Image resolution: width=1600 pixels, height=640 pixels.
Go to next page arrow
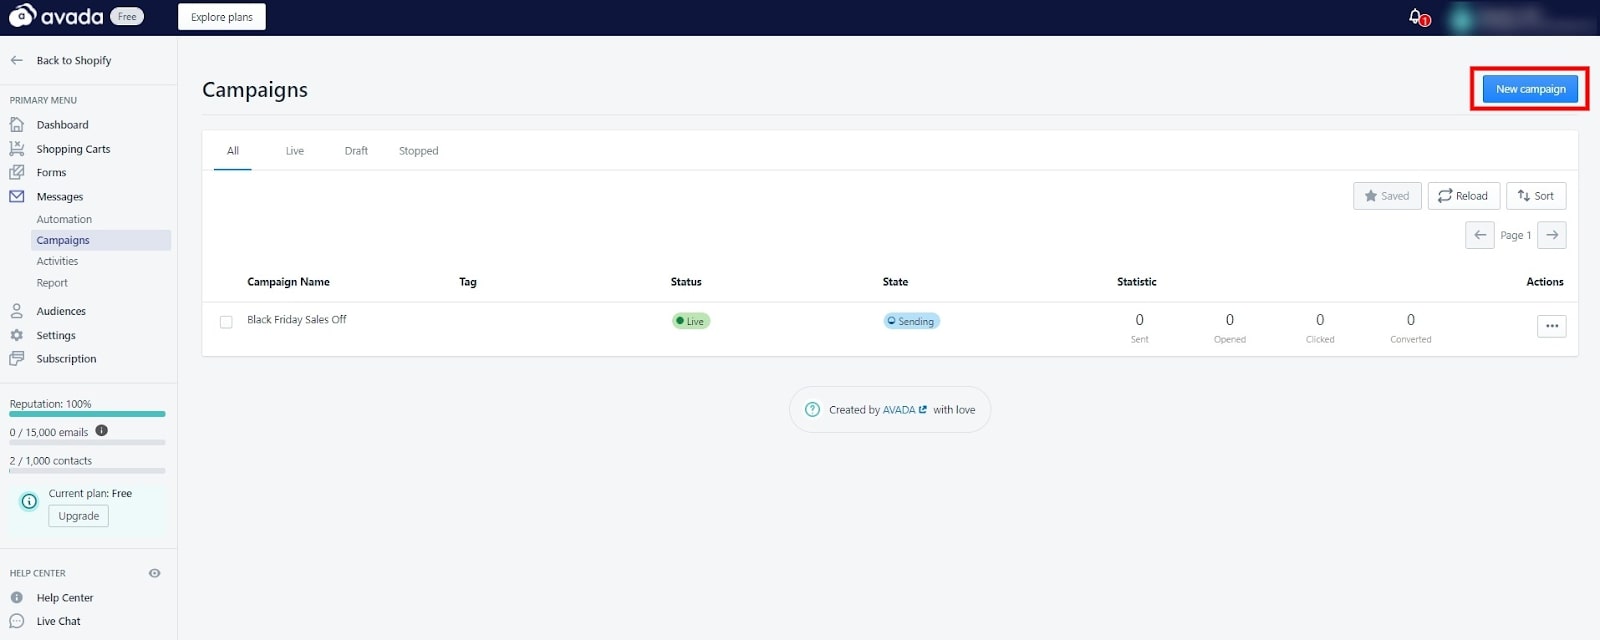[1551, 235]
